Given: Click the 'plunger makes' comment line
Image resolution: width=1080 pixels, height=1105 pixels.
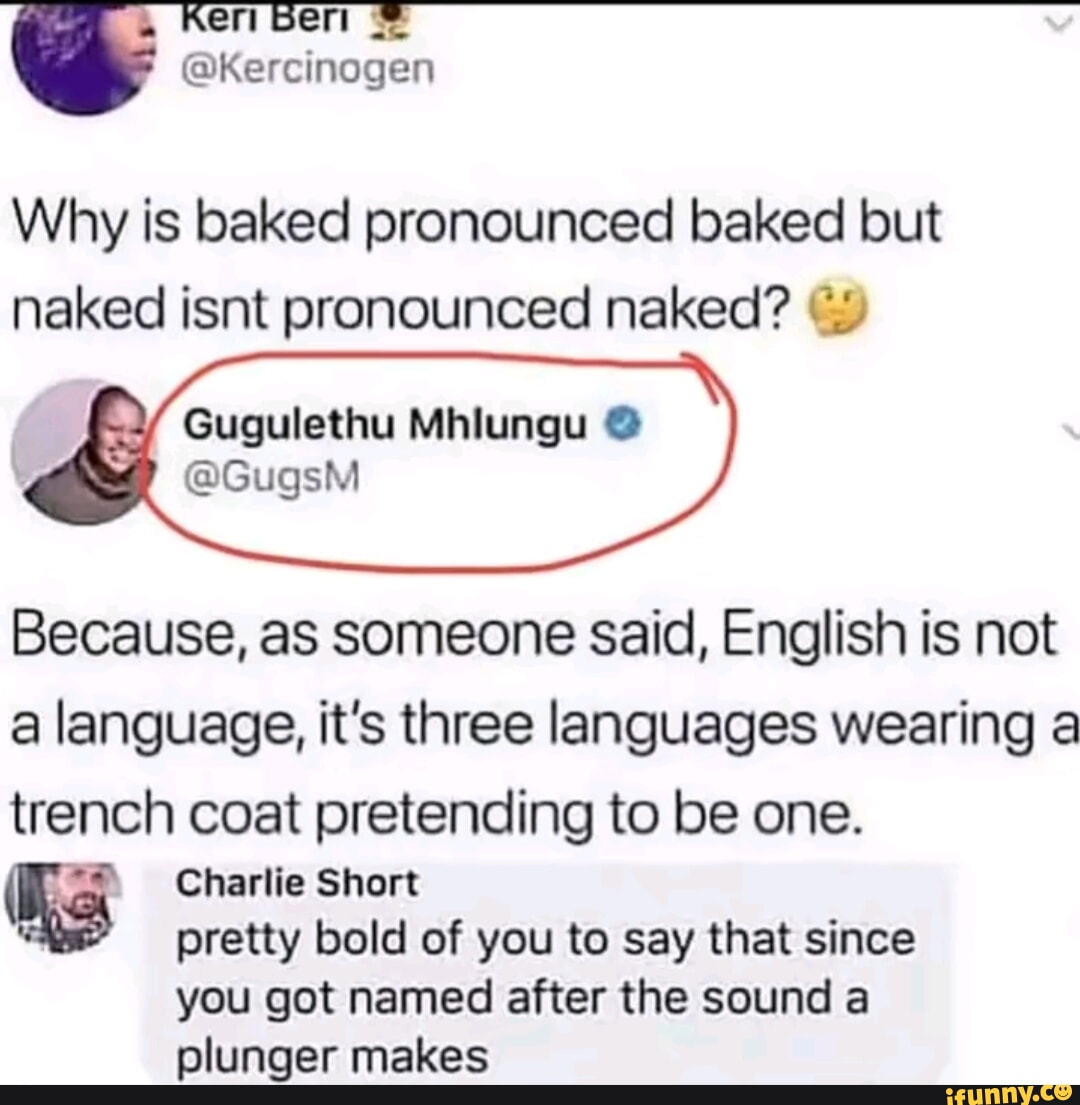Looking at the screenshot, I should point(332,1057).
